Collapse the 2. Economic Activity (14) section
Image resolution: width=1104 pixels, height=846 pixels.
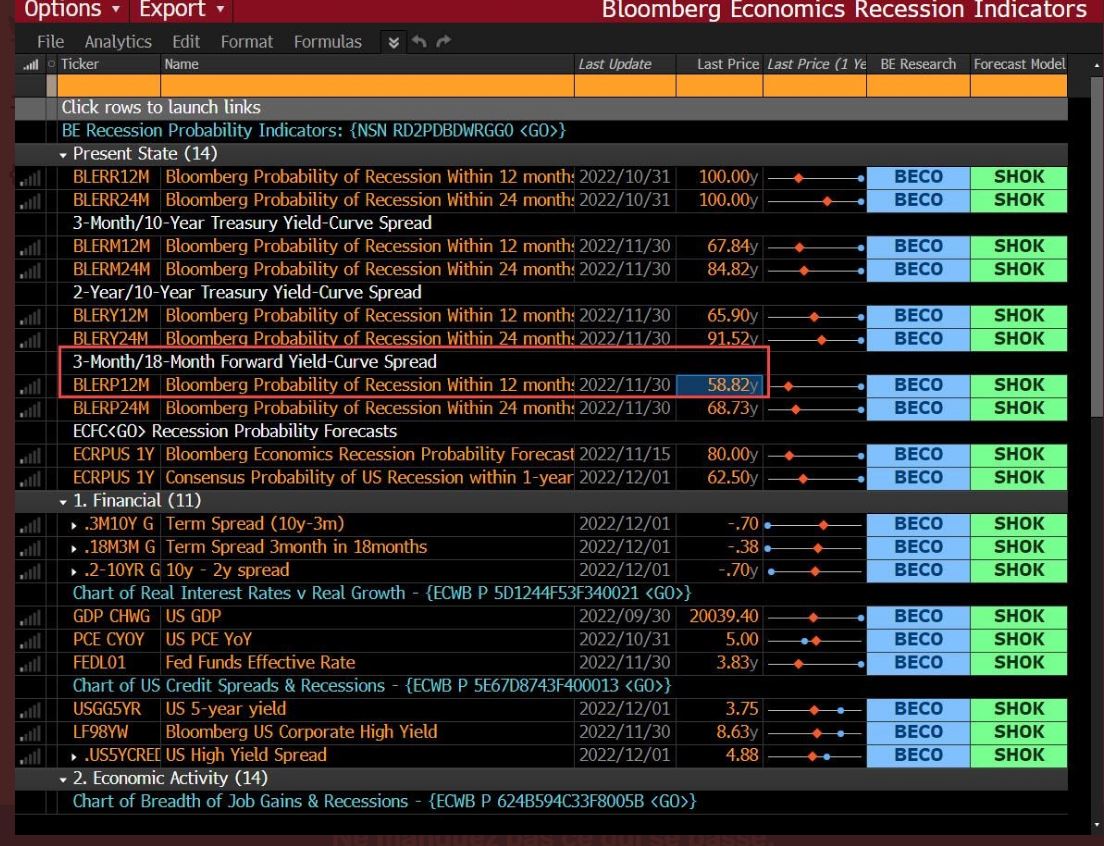[x=63, y=779]
